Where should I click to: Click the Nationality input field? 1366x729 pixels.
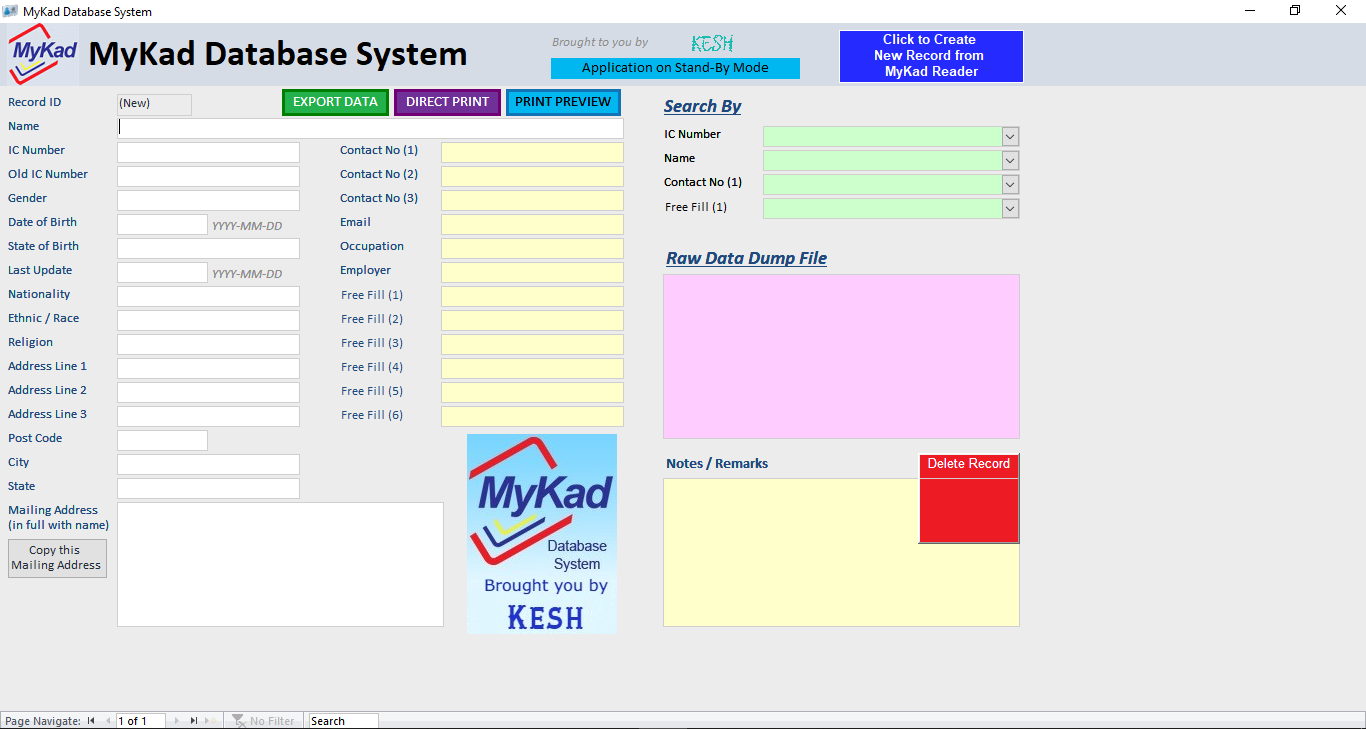point(208,296)
